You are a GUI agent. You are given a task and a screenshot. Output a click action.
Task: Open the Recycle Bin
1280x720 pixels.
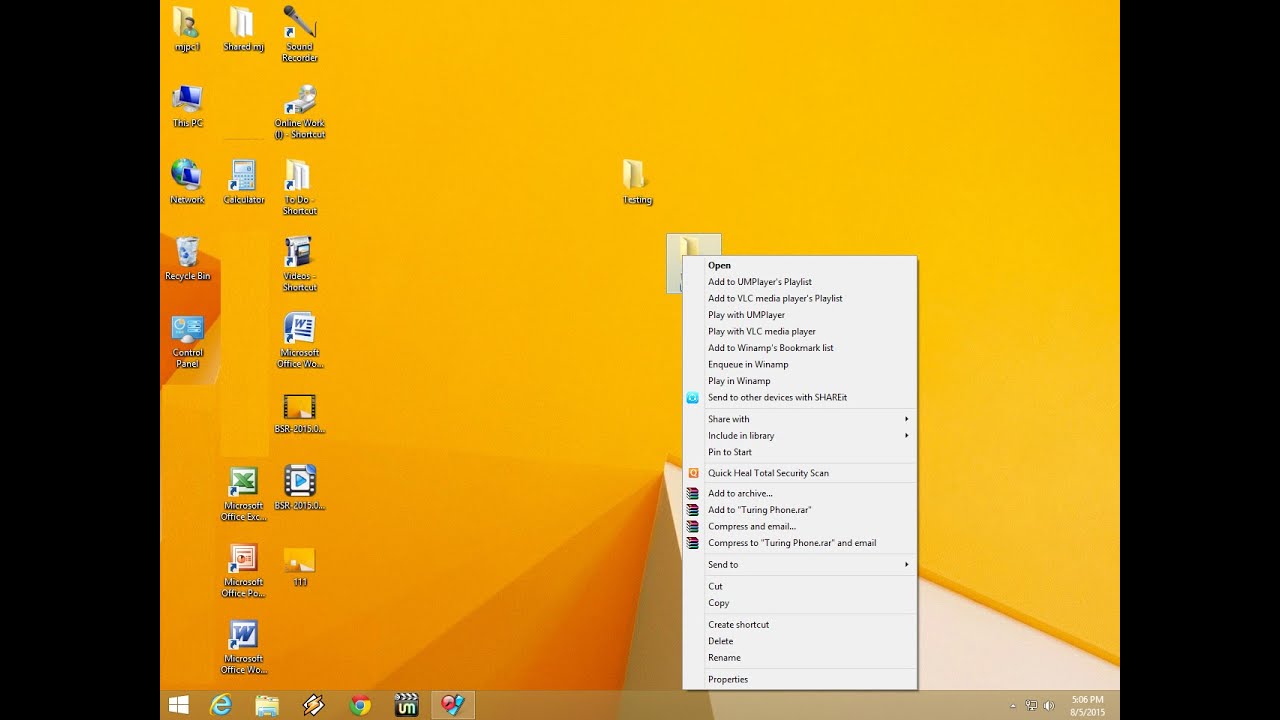pyautogui.click(x=187, y=258)
